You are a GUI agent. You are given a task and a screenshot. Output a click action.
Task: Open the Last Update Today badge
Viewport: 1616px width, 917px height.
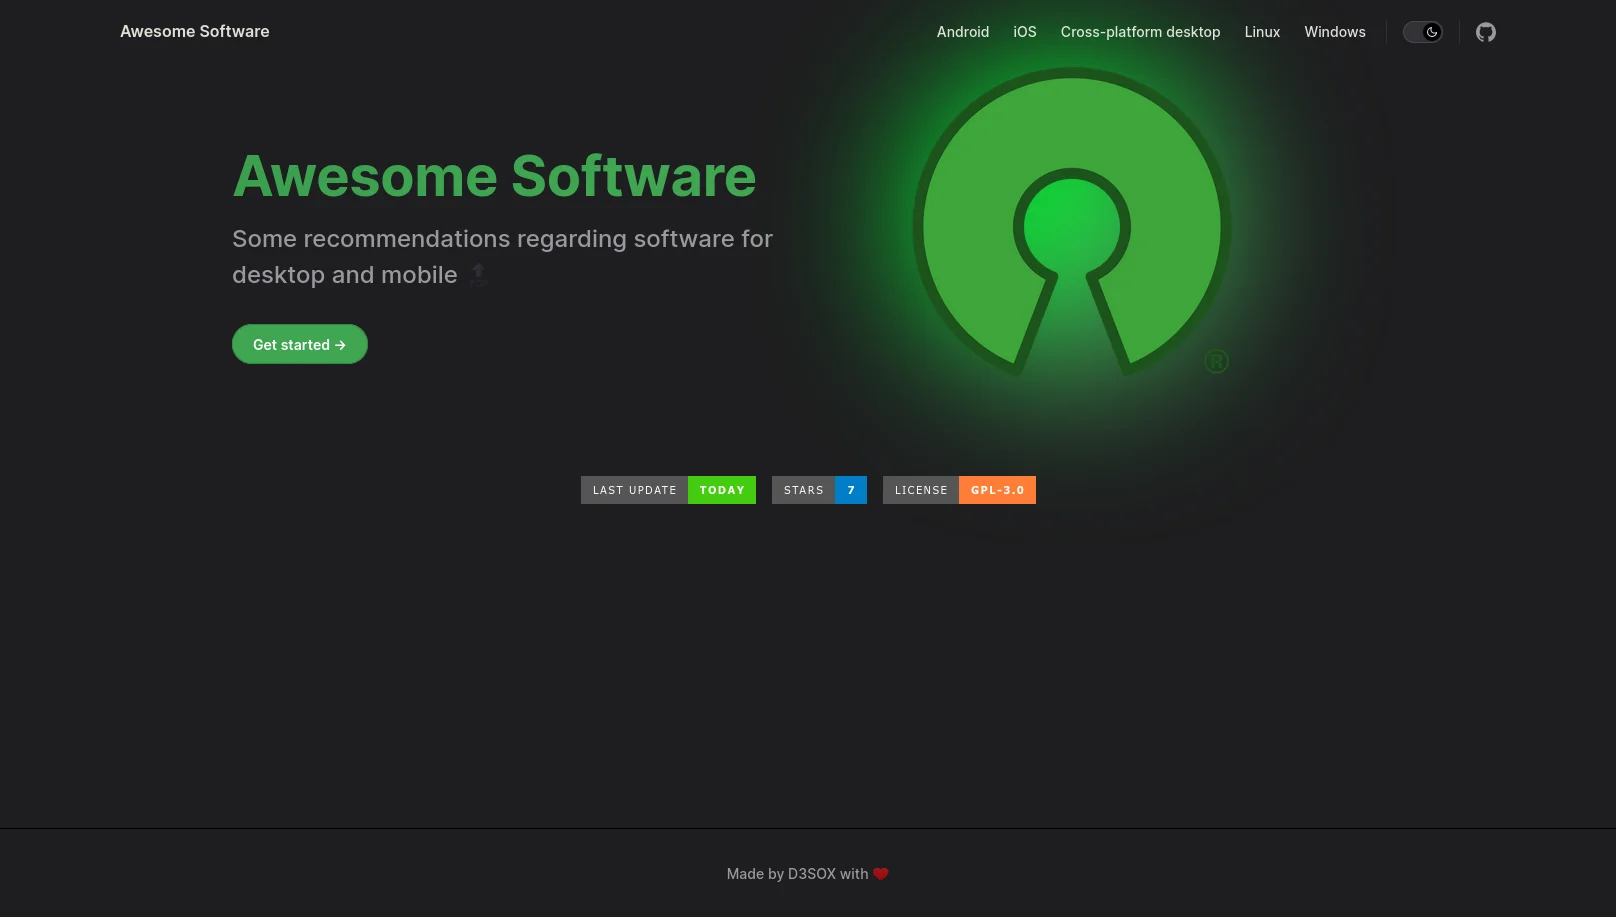click(668, 490)
